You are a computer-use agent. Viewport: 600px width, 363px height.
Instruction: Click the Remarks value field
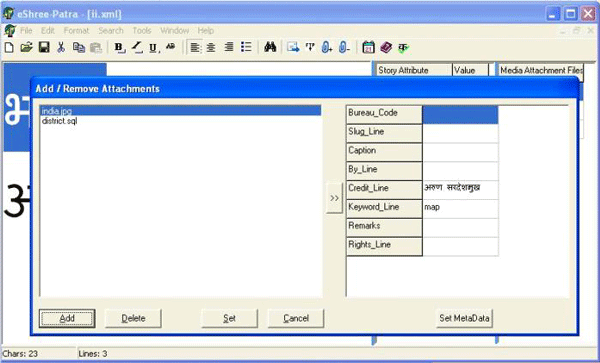460,227
